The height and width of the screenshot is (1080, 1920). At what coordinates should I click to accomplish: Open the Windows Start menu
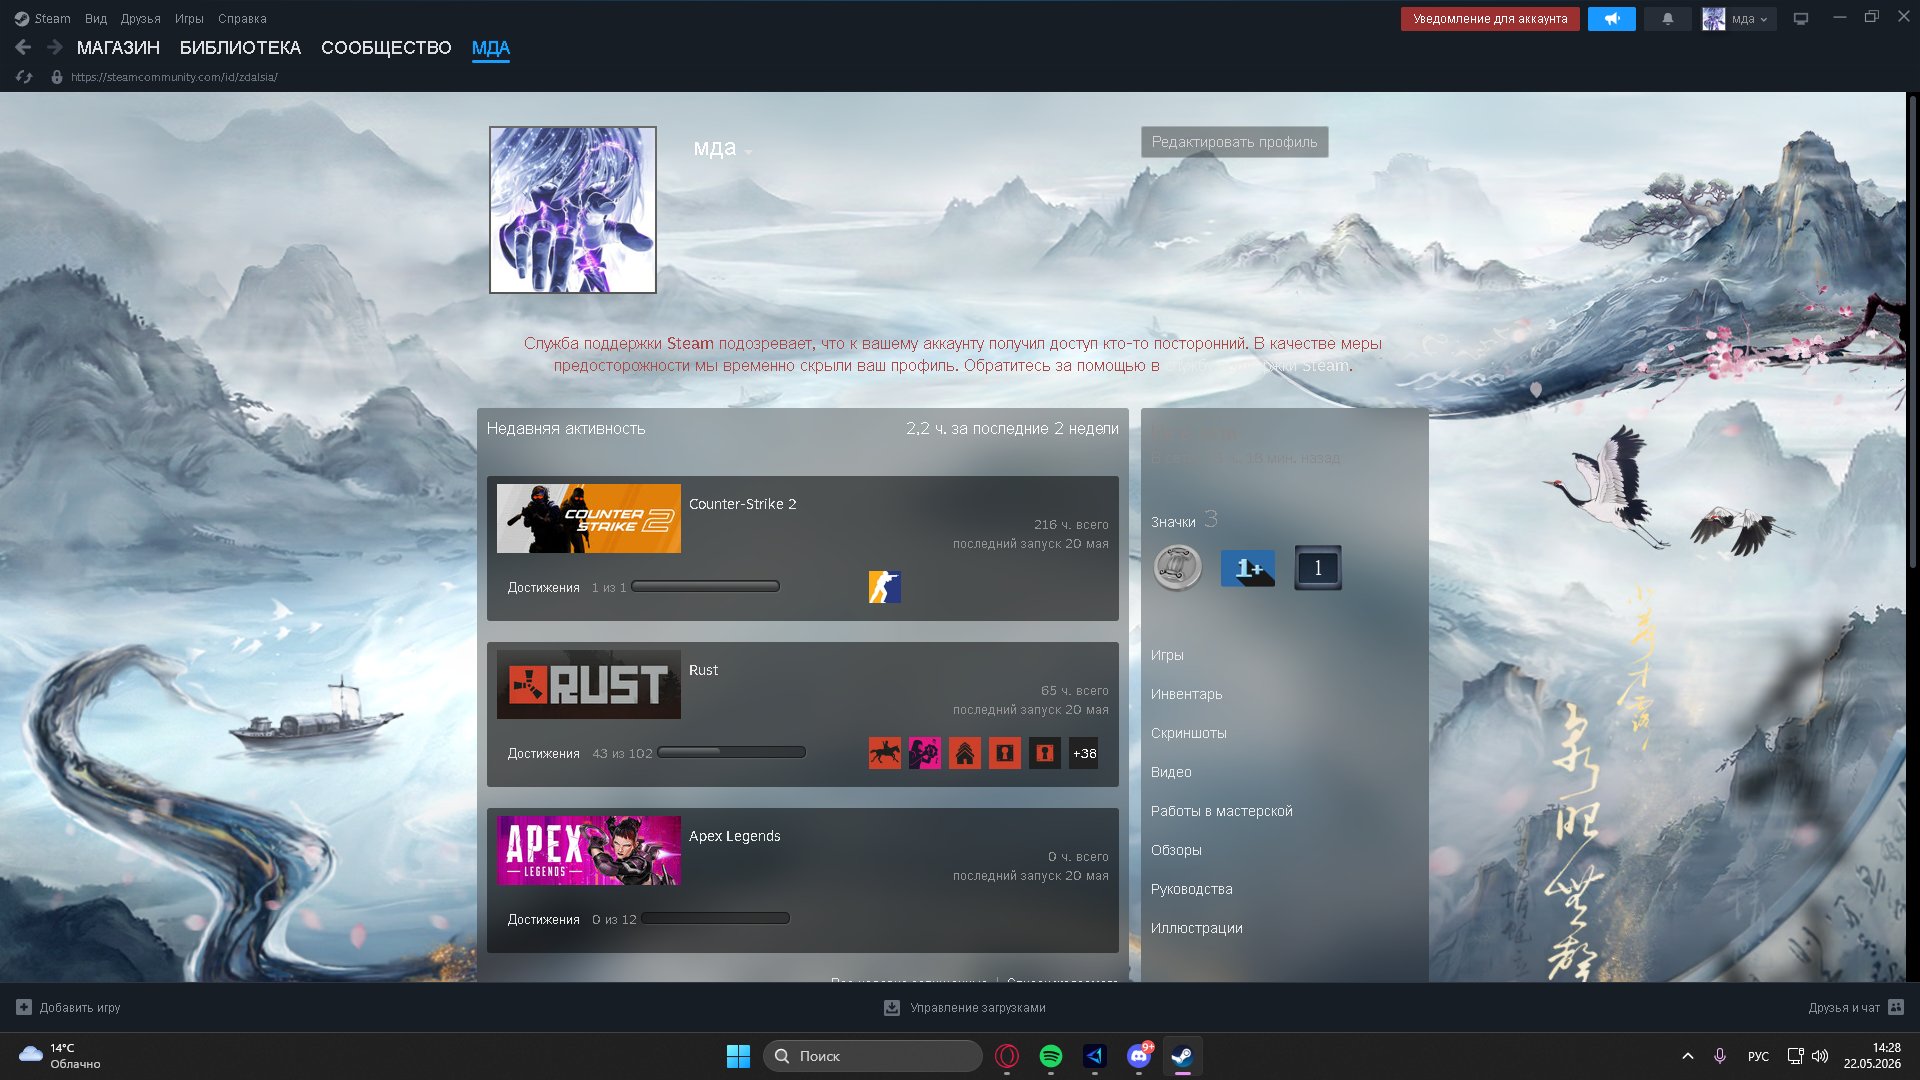pyautogui.click(x=738, y=1056)
